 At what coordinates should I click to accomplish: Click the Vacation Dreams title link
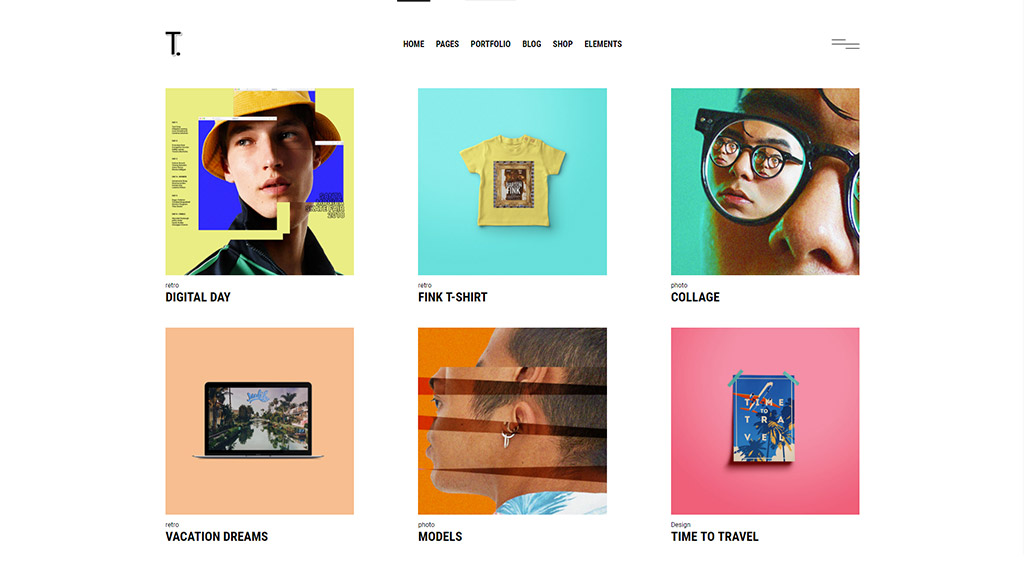216,537
